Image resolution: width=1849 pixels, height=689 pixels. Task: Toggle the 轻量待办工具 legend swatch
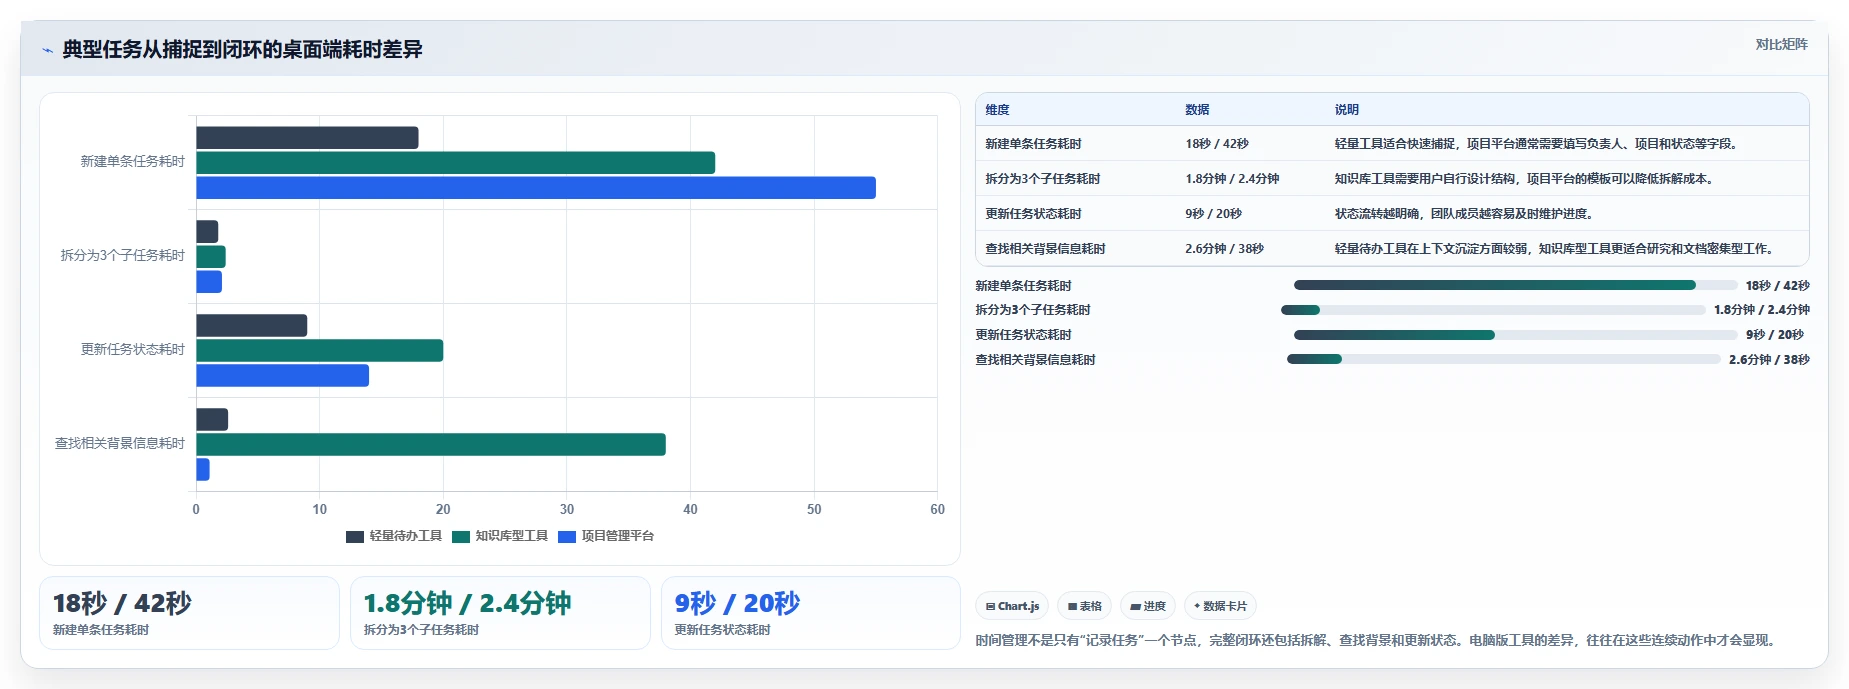355,537
